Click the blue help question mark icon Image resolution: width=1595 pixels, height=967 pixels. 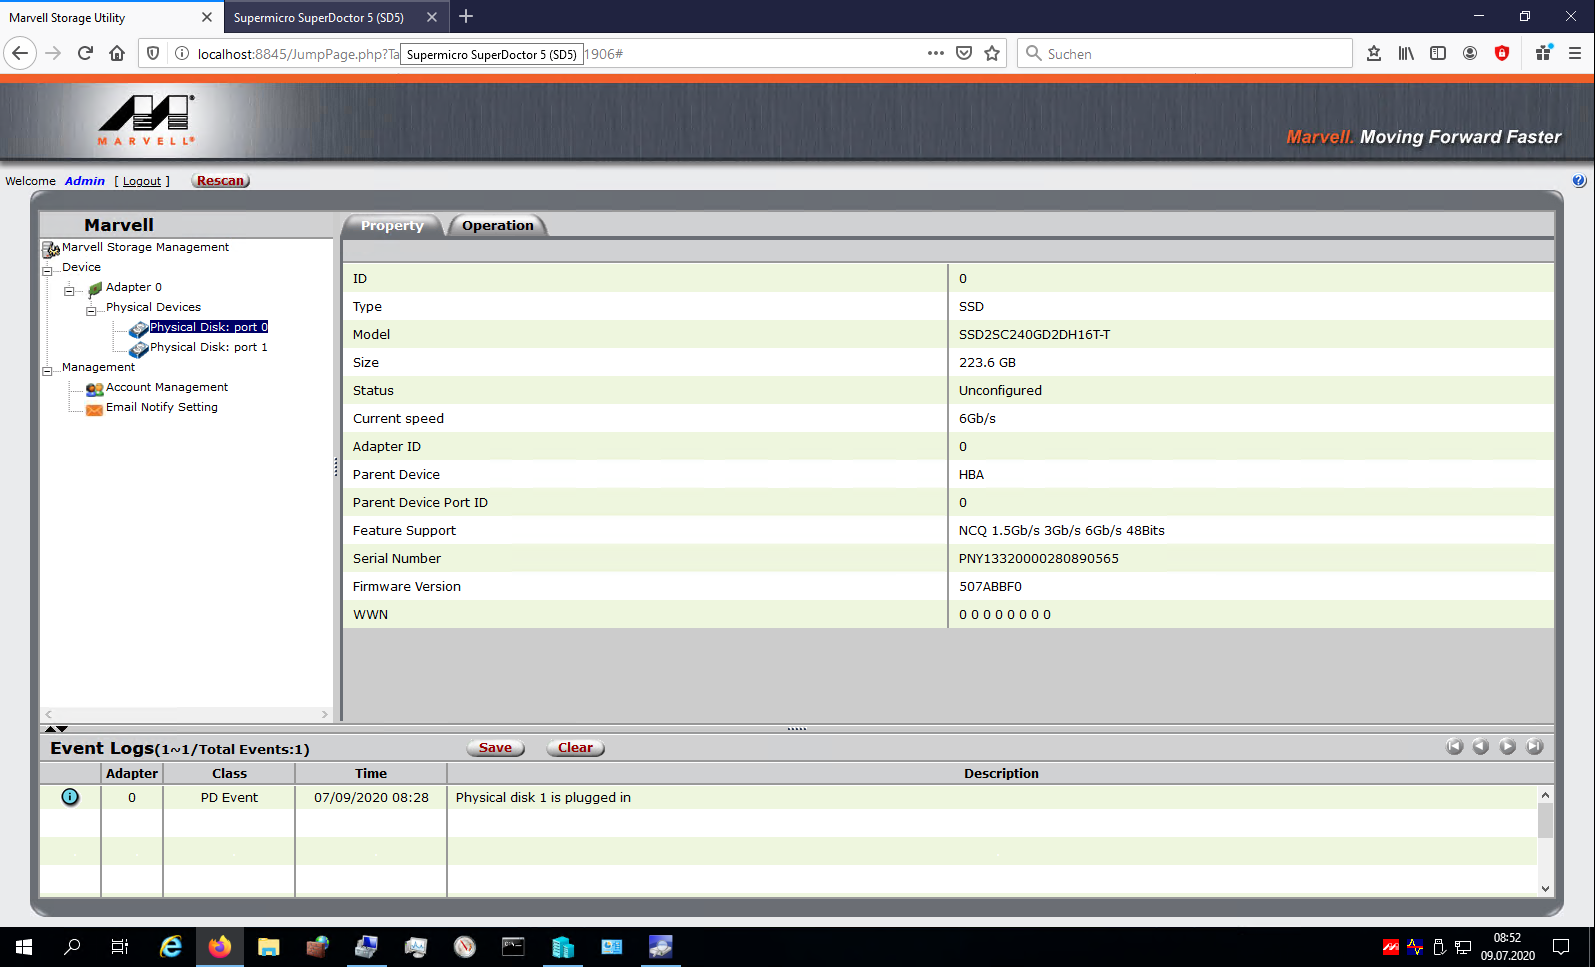point(1578,181)
